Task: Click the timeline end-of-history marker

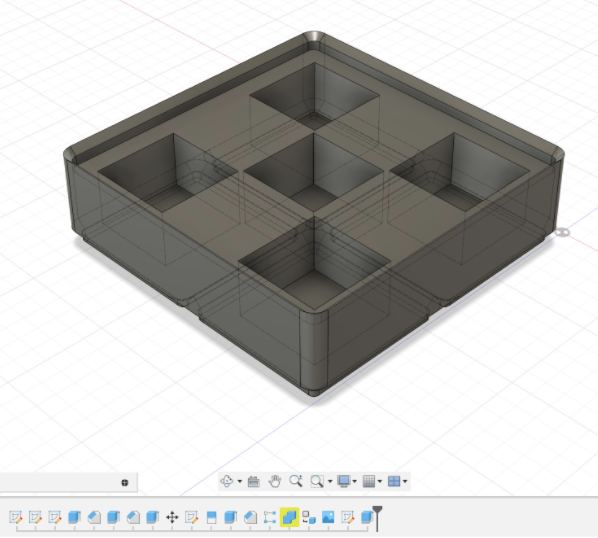Action: point(377,518)
